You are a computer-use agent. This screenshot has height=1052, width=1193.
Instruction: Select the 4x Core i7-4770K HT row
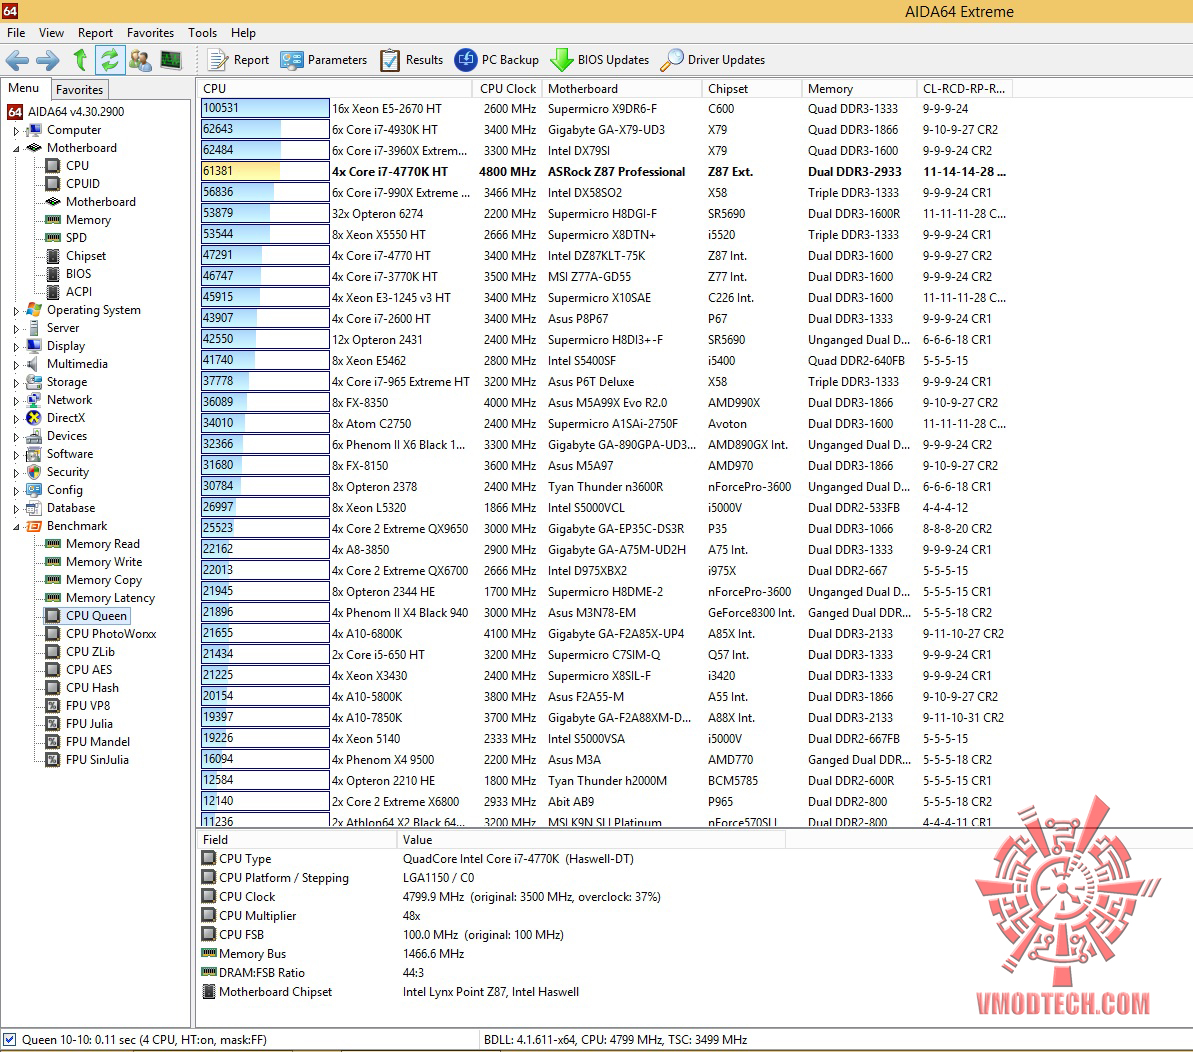pos(605,171)
